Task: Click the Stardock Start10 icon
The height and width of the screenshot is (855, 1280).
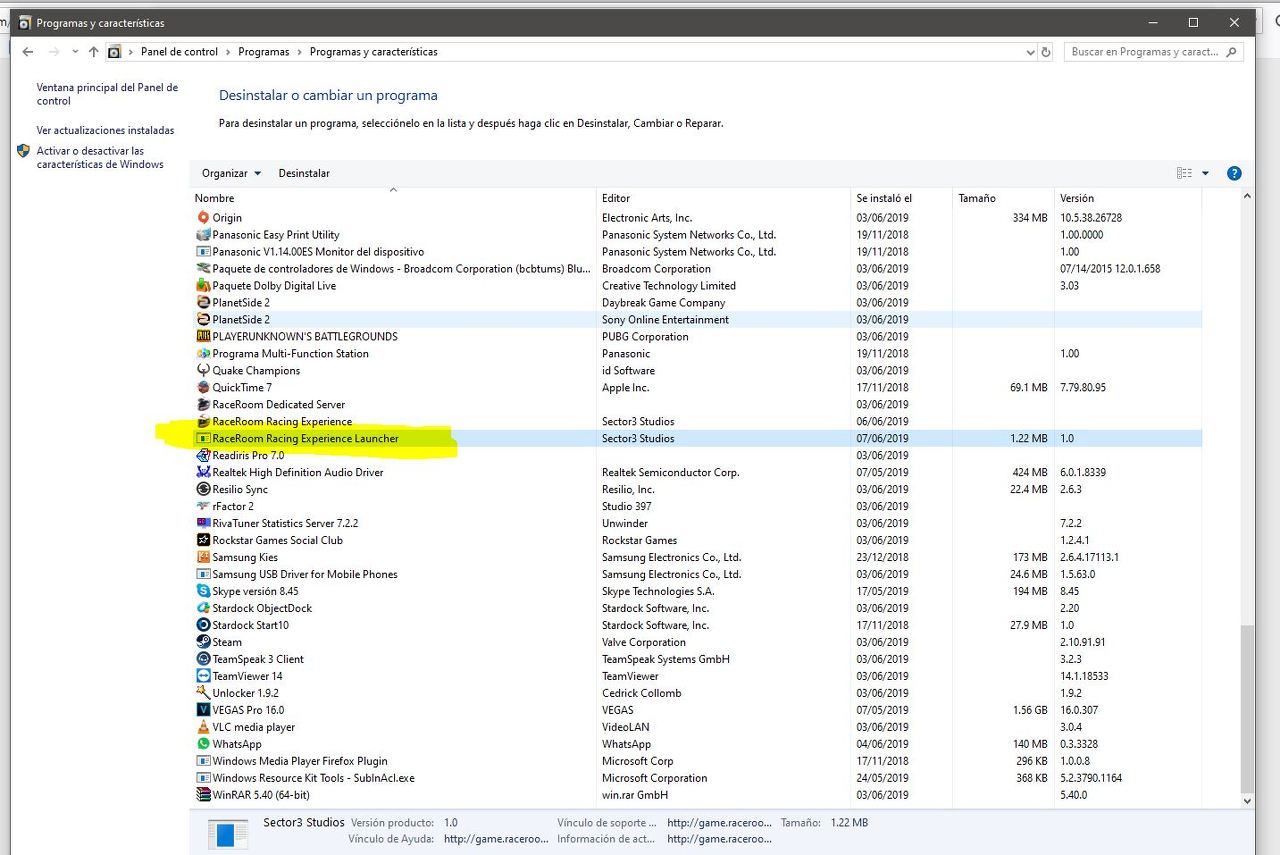Action: (204, 625)
